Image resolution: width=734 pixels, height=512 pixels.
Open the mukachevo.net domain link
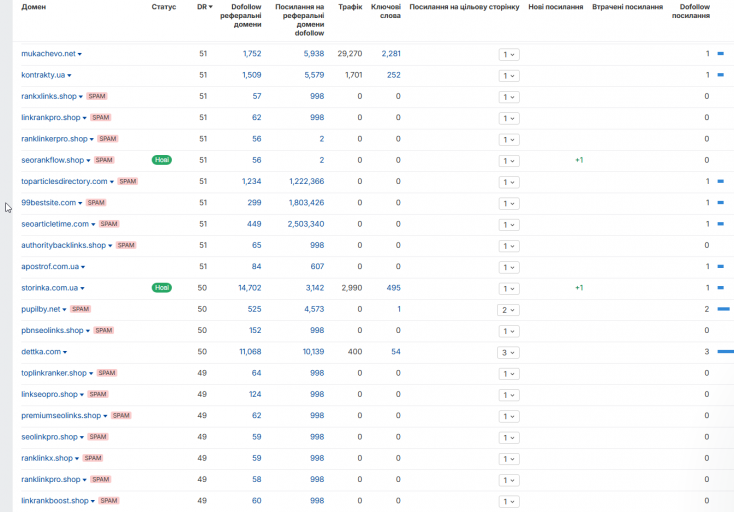click(48, 54)
